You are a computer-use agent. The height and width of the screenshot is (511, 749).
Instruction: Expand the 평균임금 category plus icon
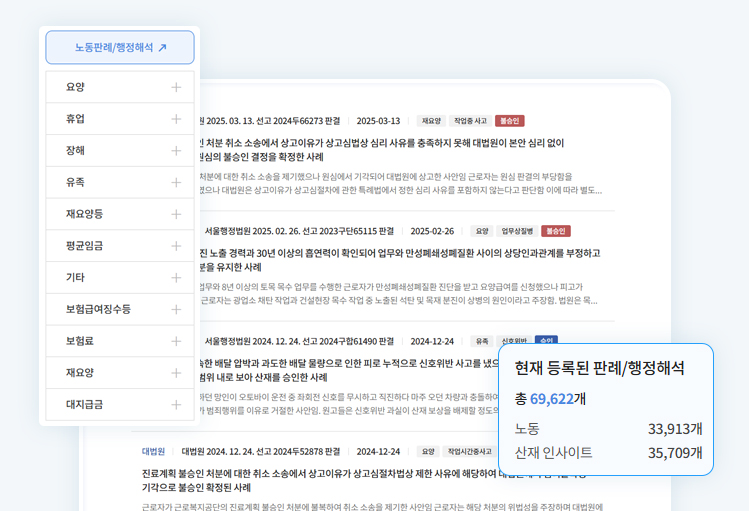(x=176, y=246)
